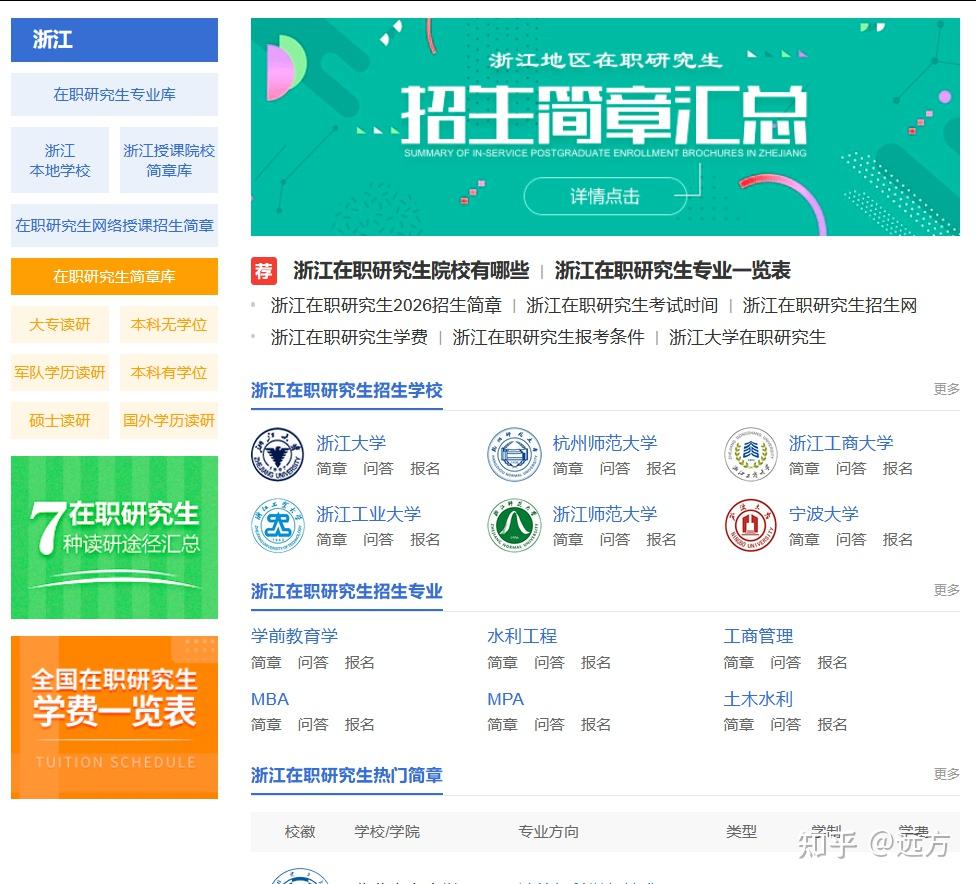The height and width of the screenshot is (884, 976).
Task: Open 简章 under 土木水利
Action: pyautogui.click(x=739, y=725)
